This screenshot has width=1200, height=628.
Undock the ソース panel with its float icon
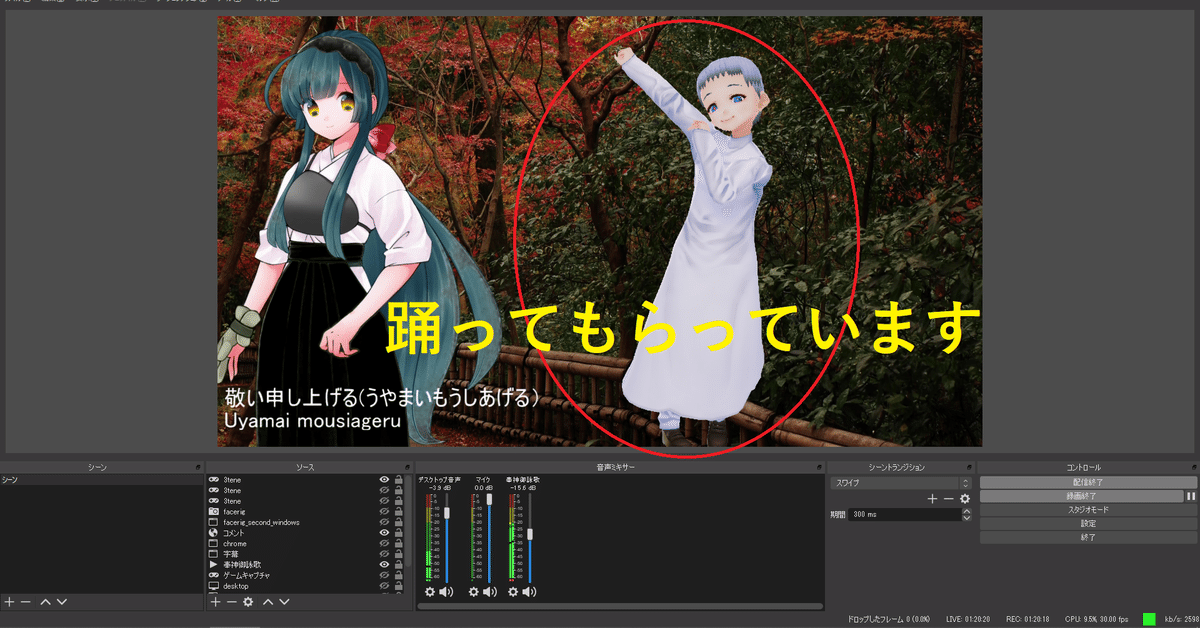(x=407, y=467)
